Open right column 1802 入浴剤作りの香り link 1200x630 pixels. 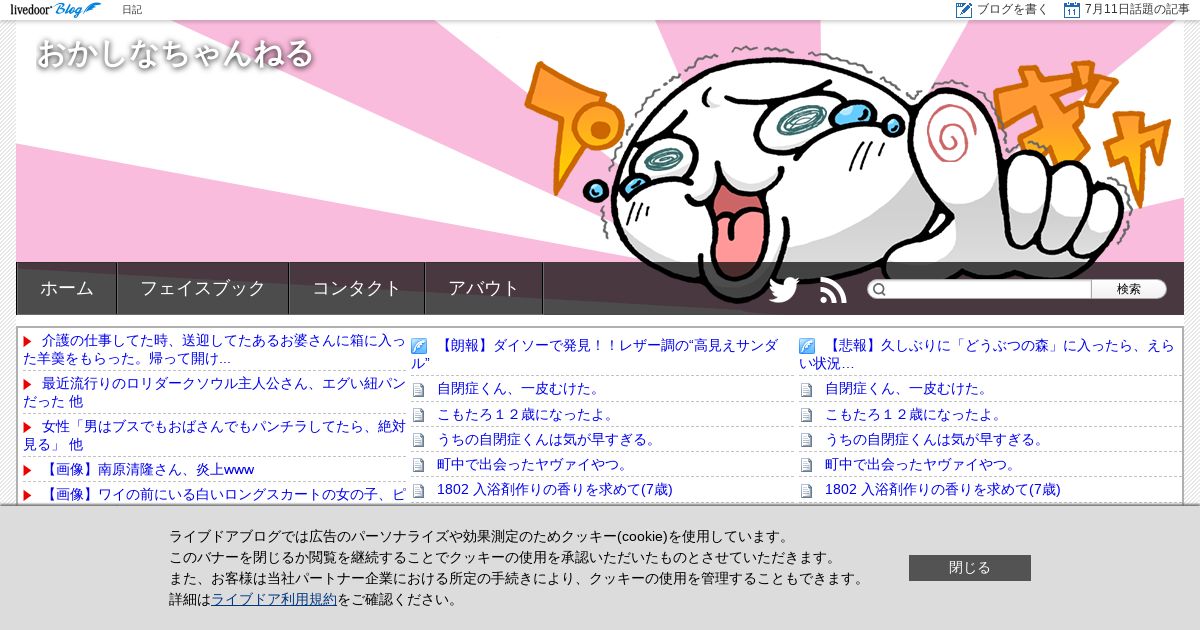(x=943, y=490)
